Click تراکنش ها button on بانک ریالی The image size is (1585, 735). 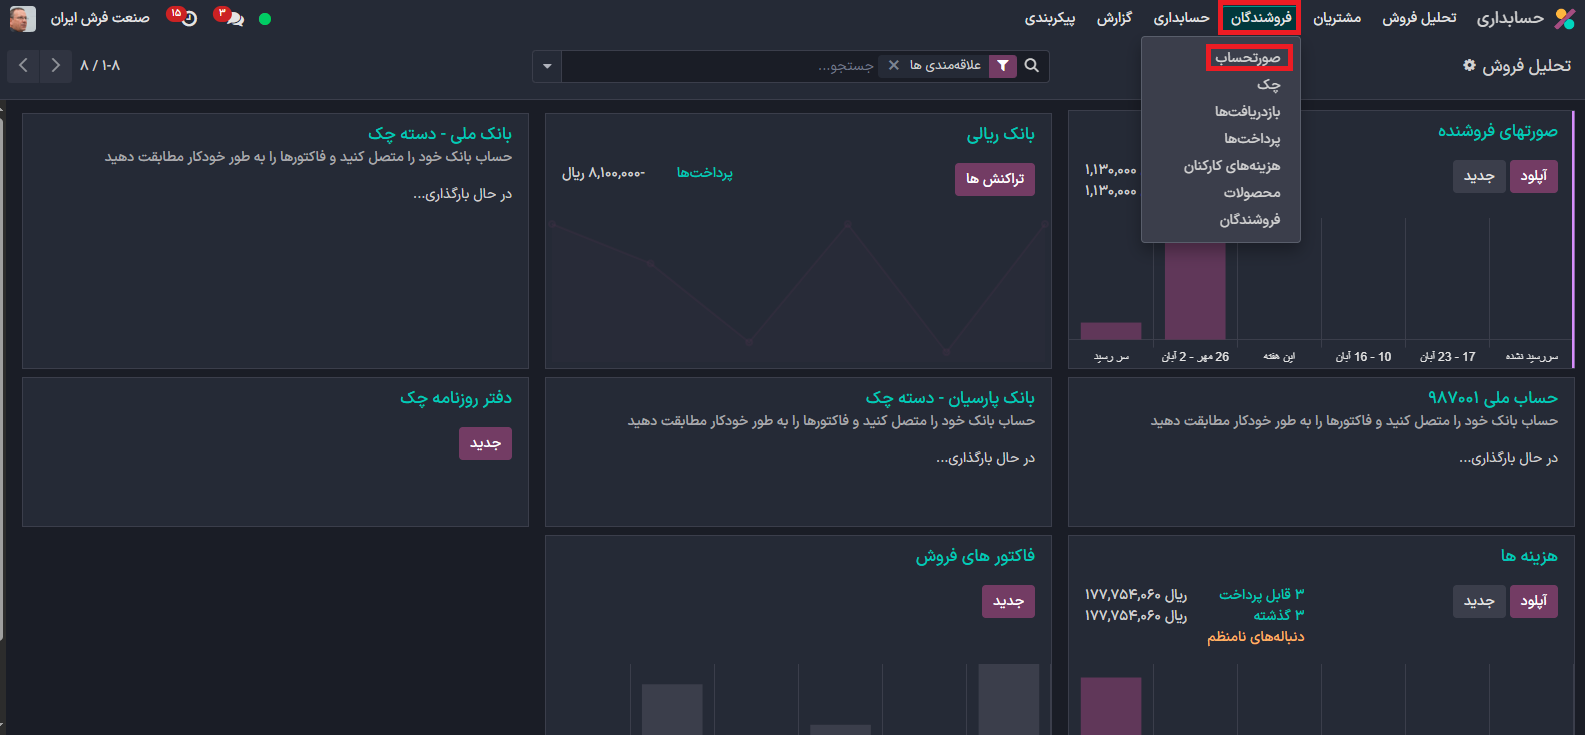coord(995,179)
